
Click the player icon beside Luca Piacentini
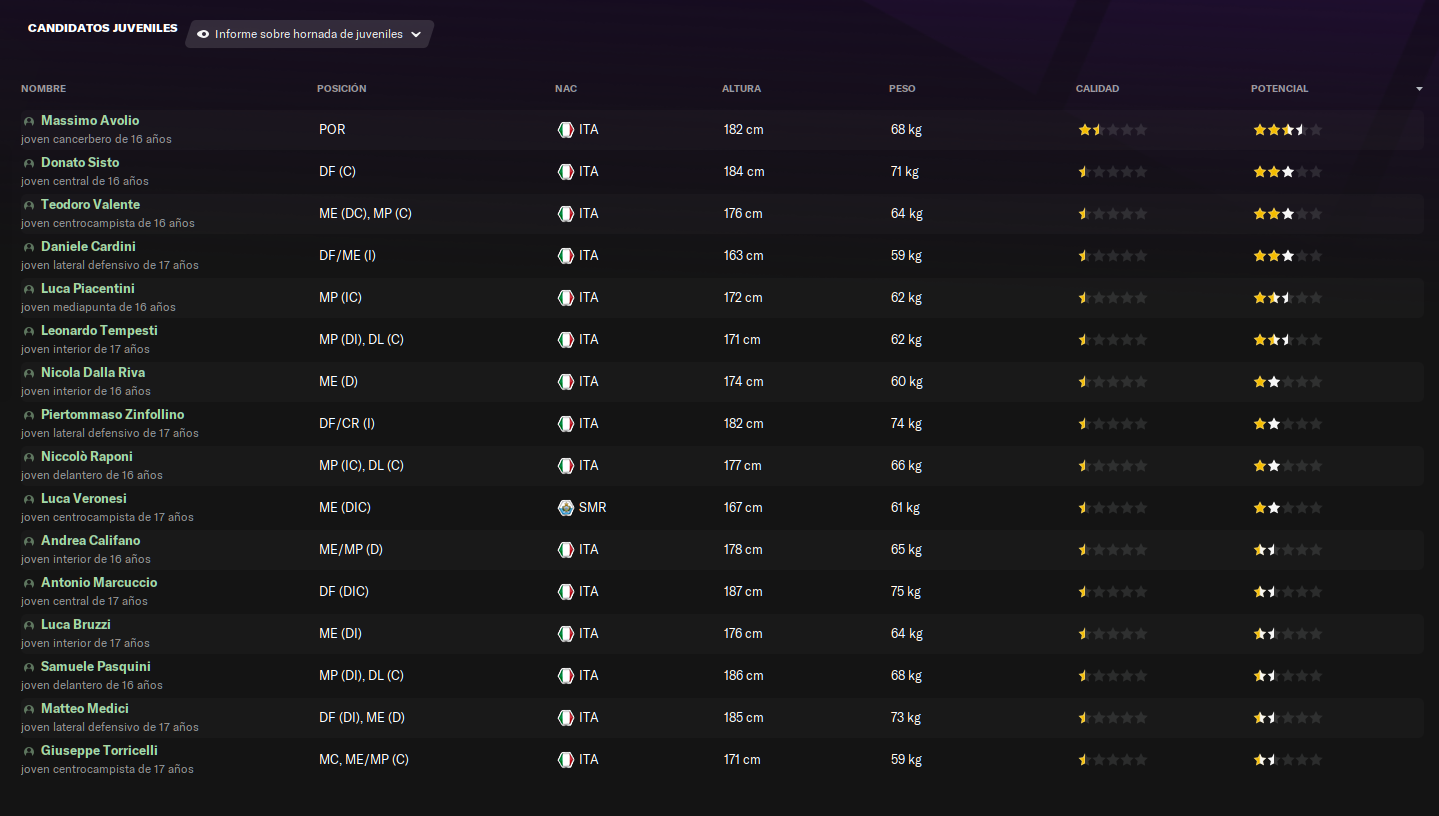click(x=29, y=289)
